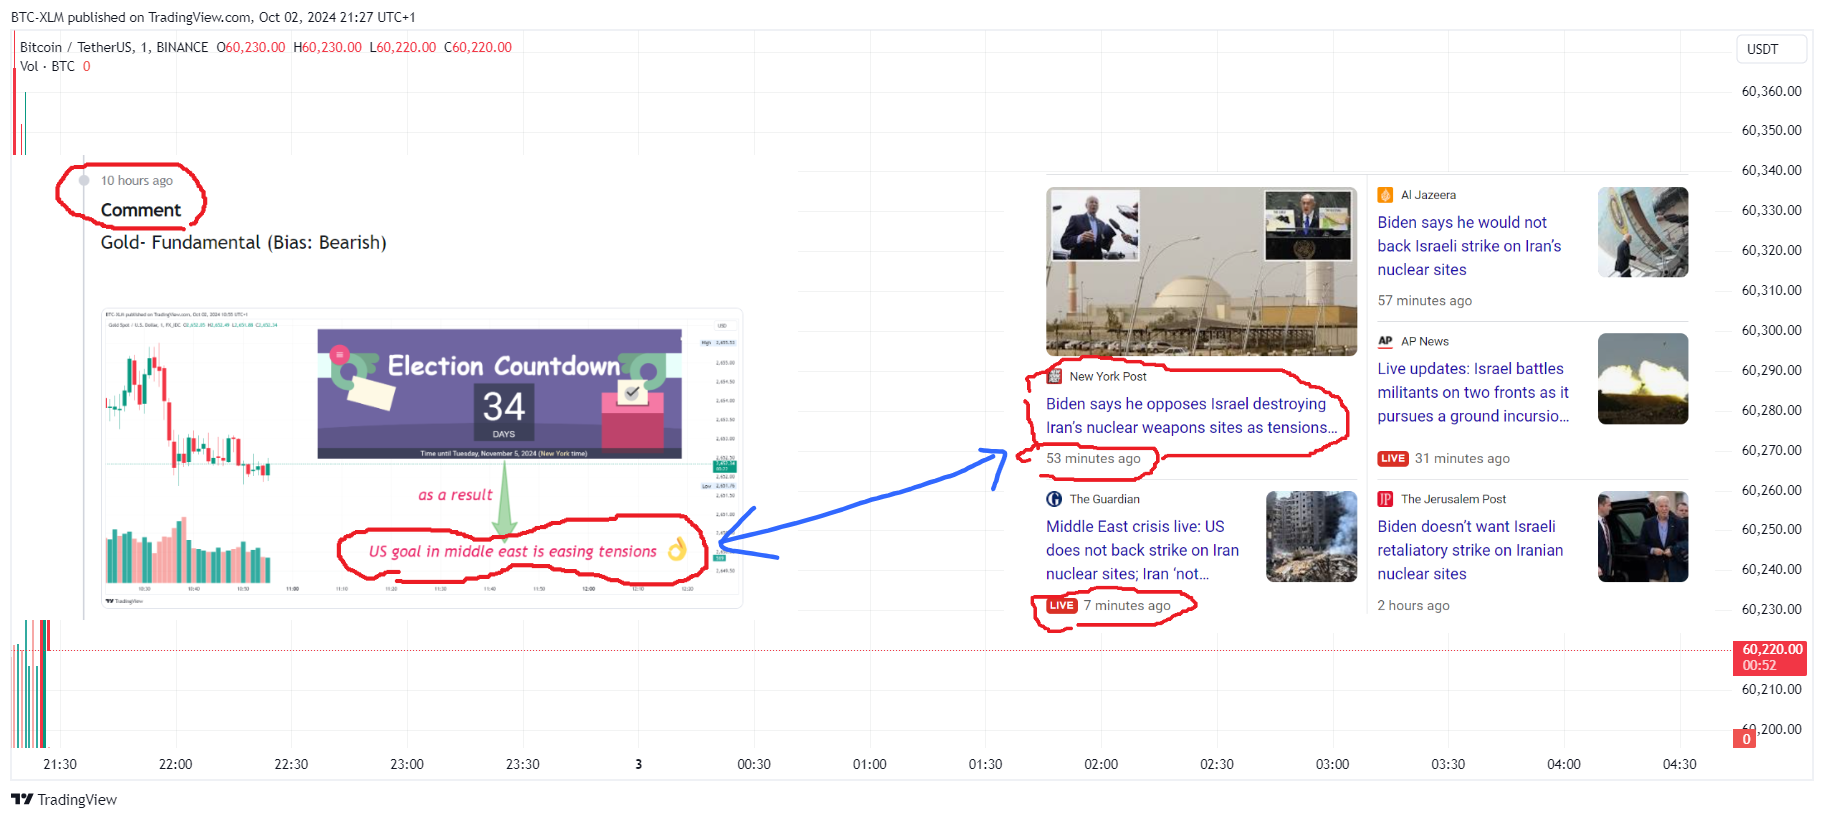Open the Election Countdown gold chart snapshot

point(421,458)
